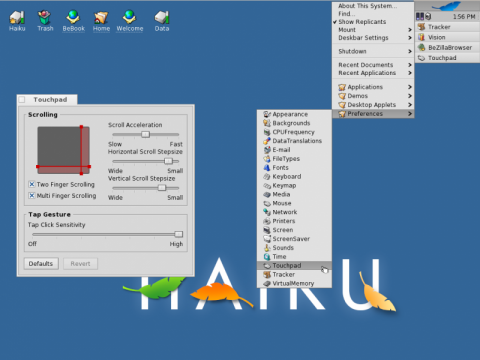Click the Horizontal Scroll Stepsize slider

click(145, 161)
